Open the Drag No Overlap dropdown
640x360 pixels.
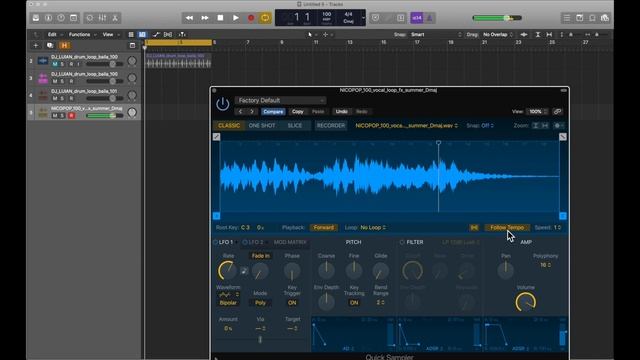498,35
